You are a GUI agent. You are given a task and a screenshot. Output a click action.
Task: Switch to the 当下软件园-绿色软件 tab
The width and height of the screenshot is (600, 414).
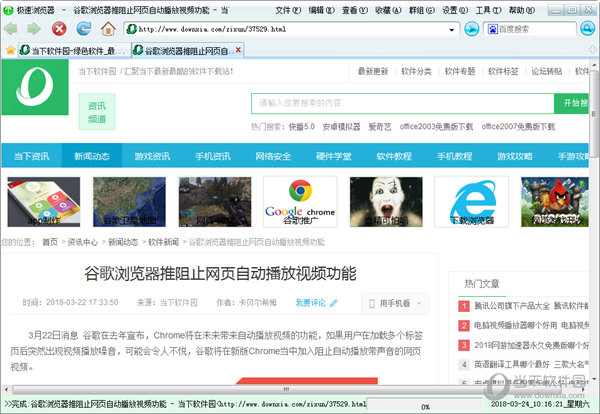click(75, 50)
